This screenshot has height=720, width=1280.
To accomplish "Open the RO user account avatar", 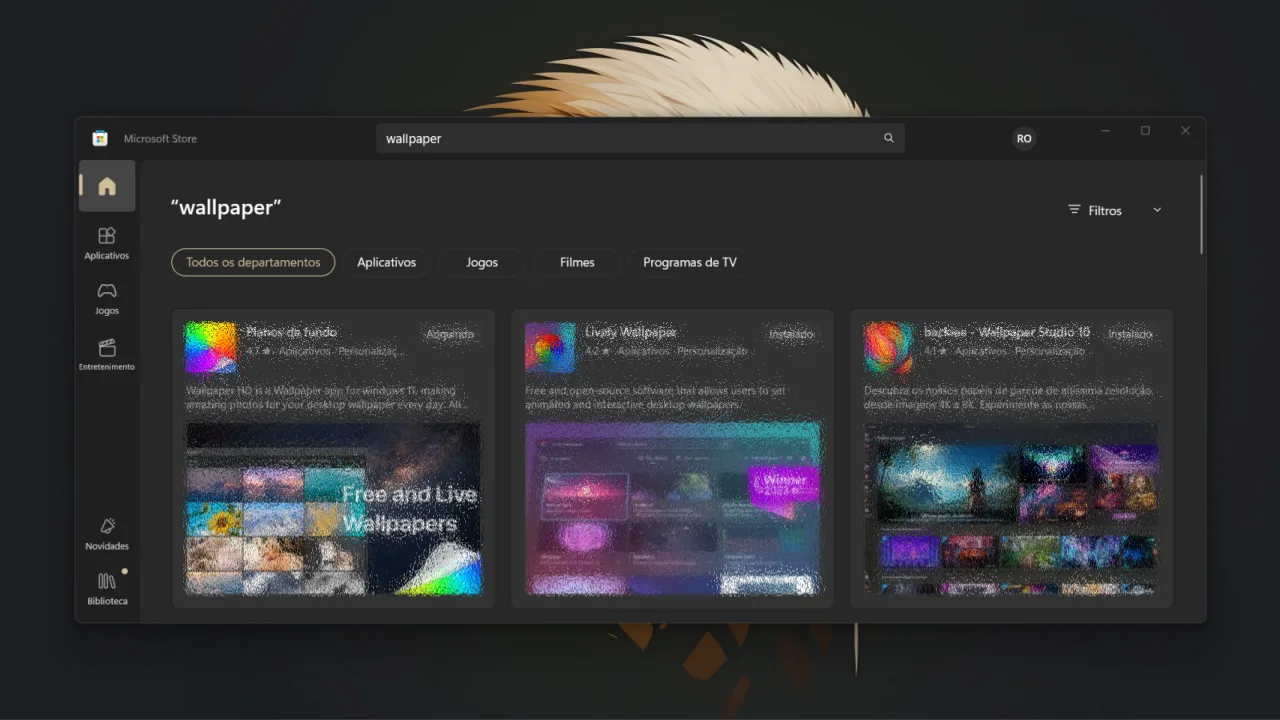I will [x=1024, y=138].
